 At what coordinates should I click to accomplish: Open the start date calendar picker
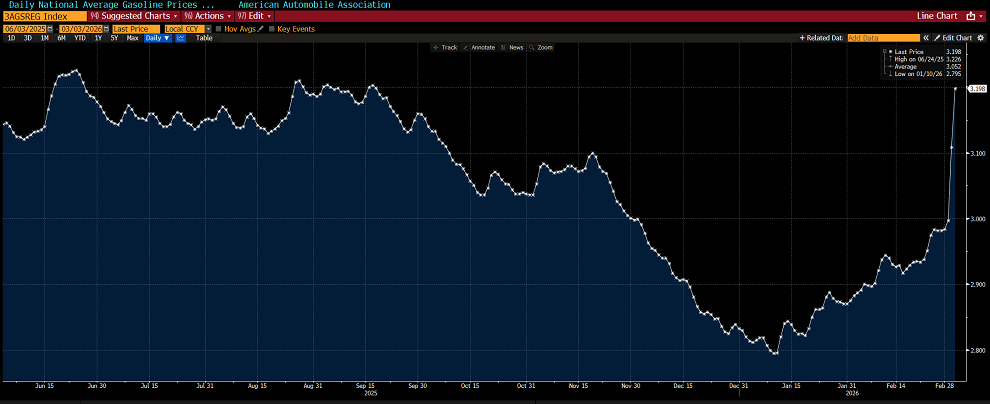click(49, 29)
